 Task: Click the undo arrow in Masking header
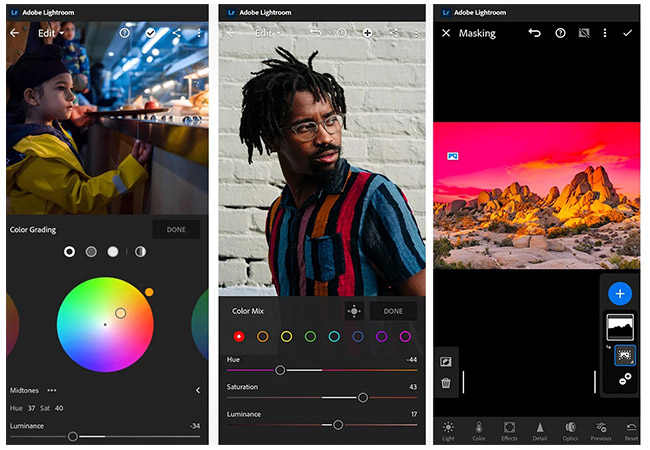[534, 33]
